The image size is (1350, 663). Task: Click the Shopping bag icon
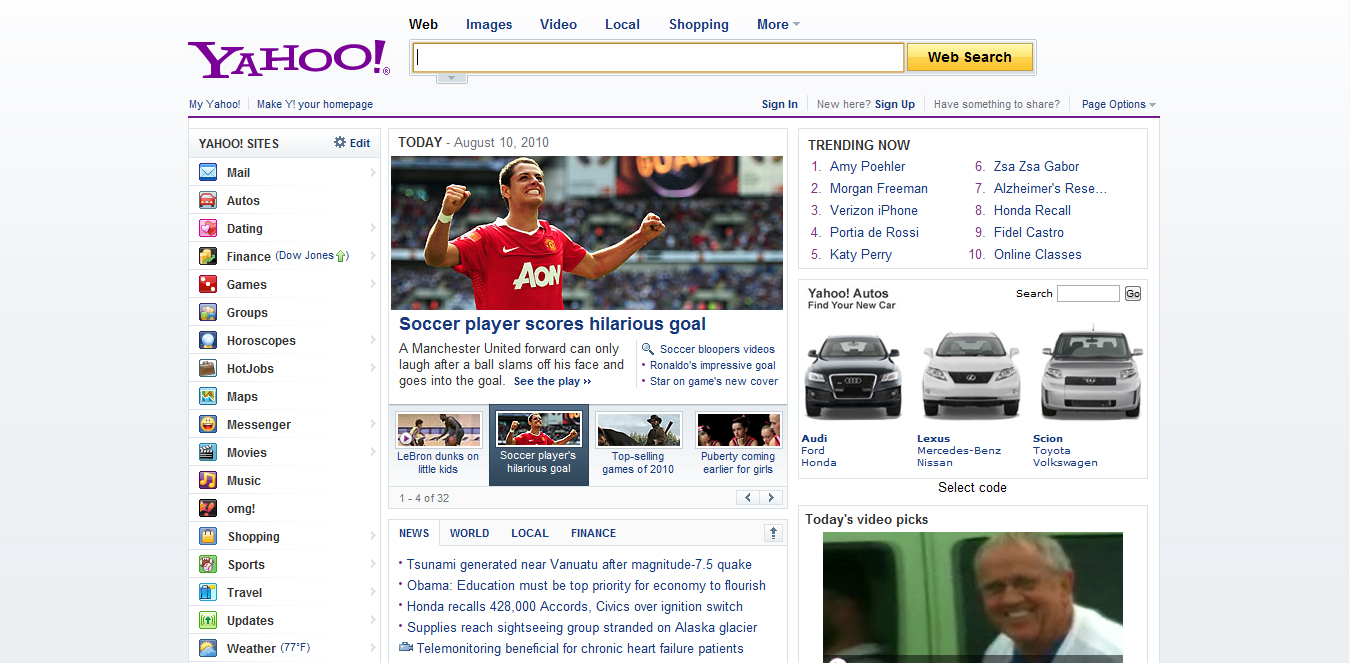coord(208,536)
